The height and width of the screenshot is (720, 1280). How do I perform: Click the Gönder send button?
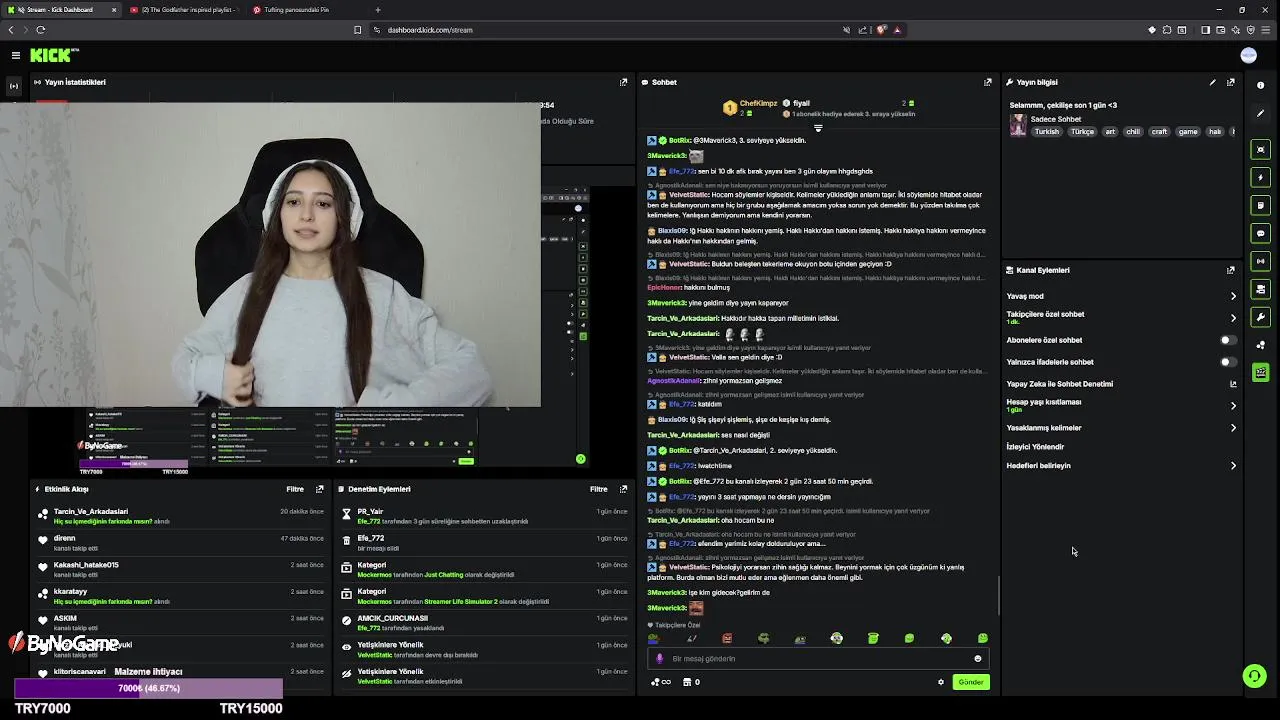click(x=971, y=682)
